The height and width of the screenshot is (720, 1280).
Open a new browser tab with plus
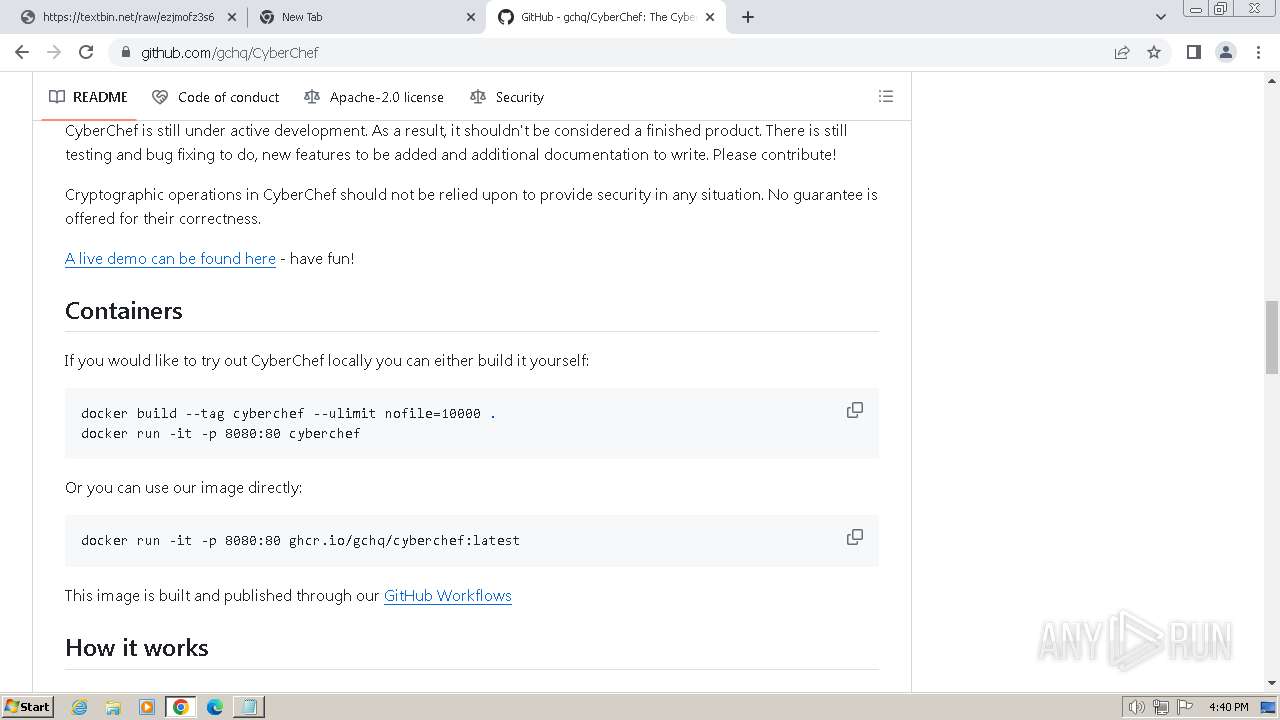[x=748, y=17]
